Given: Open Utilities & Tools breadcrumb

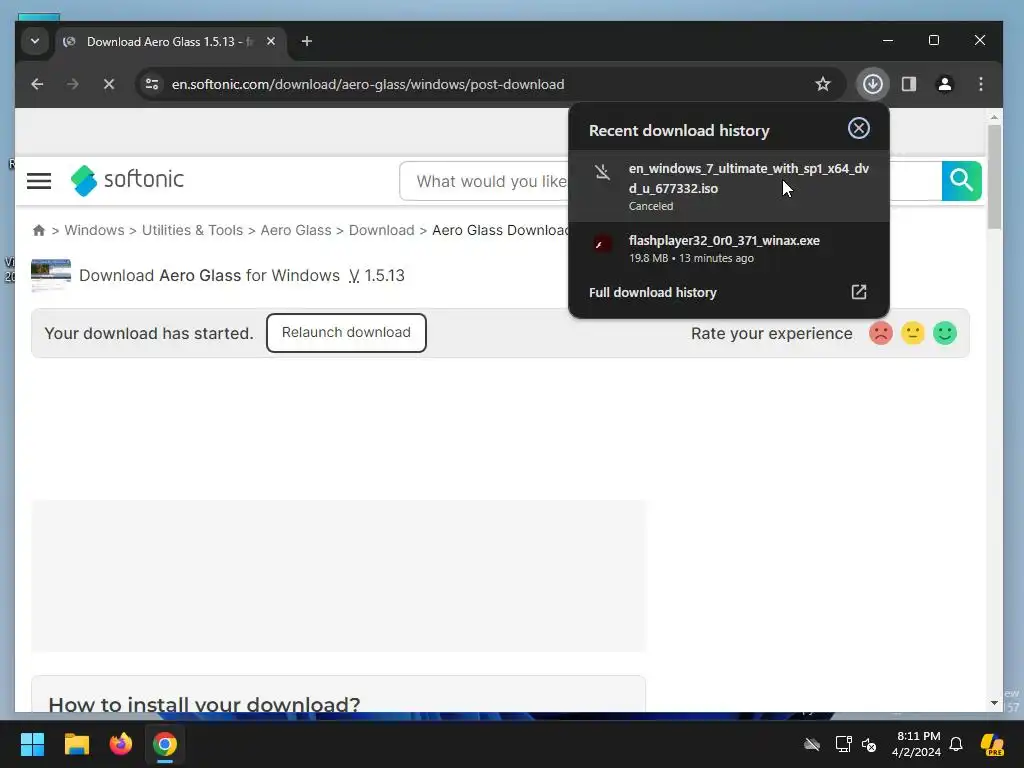Looking at the screenshot, I should (x=192, y=231).
